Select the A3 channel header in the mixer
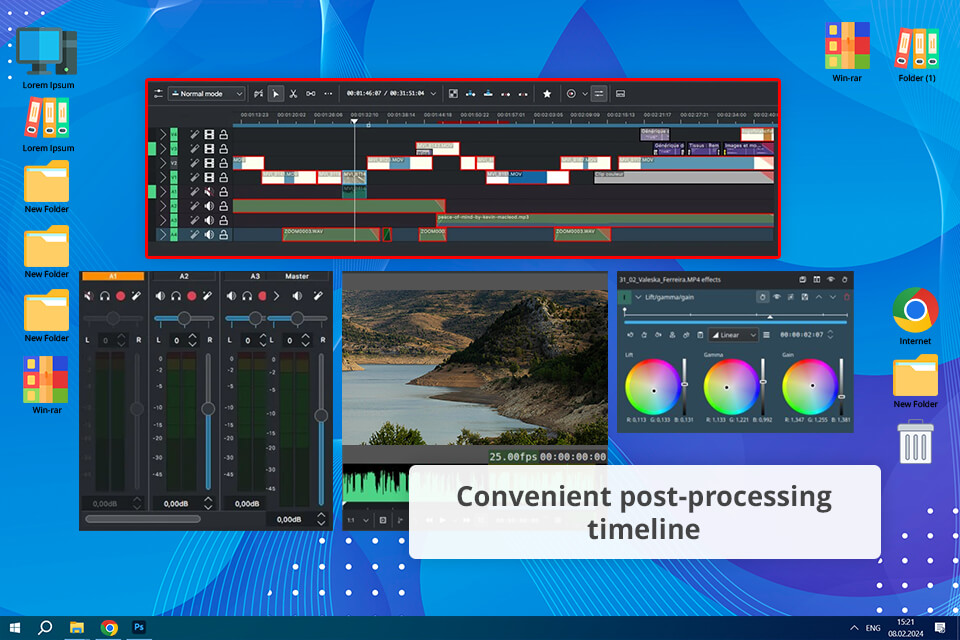This screenshot has width=960, height=640. (x=255, y=276)
